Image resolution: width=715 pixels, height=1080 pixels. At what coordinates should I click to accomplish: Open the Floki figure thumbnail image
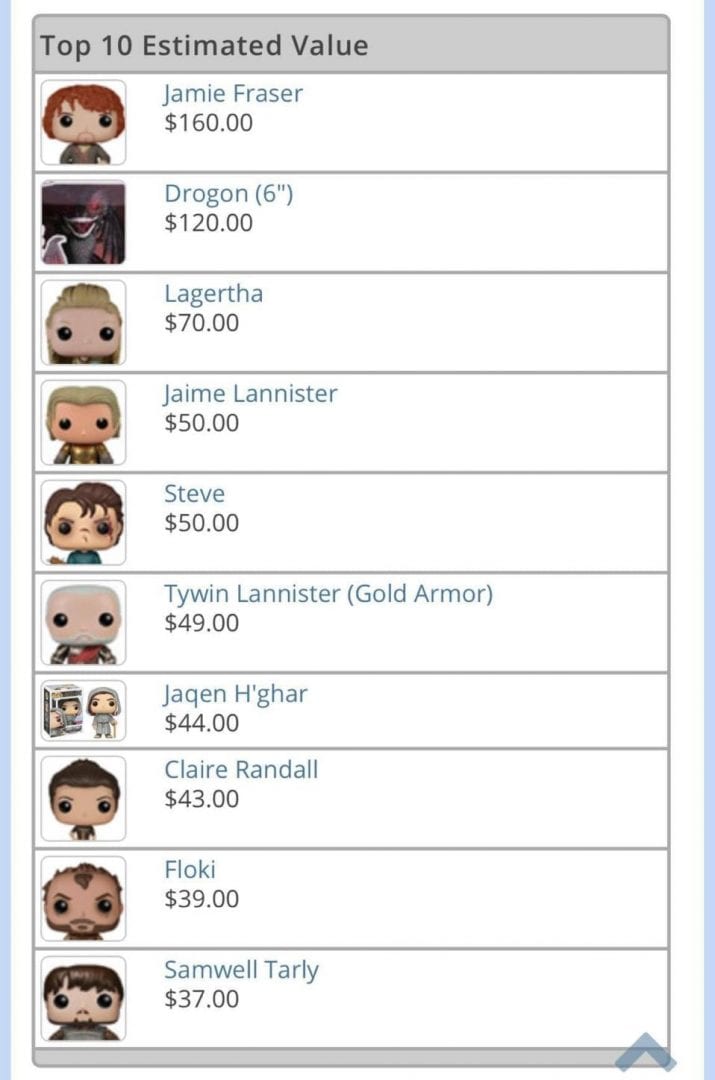(83, 898)
